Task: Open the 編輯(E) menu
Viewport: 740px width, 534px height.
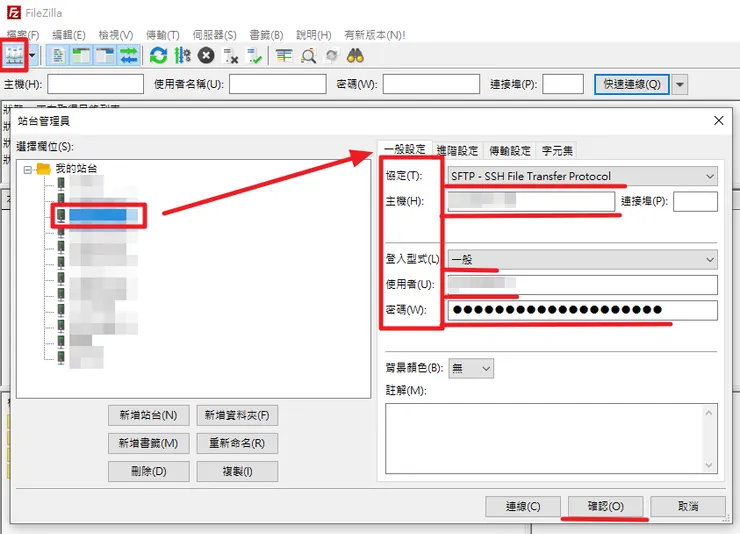Action: [69, 35]
